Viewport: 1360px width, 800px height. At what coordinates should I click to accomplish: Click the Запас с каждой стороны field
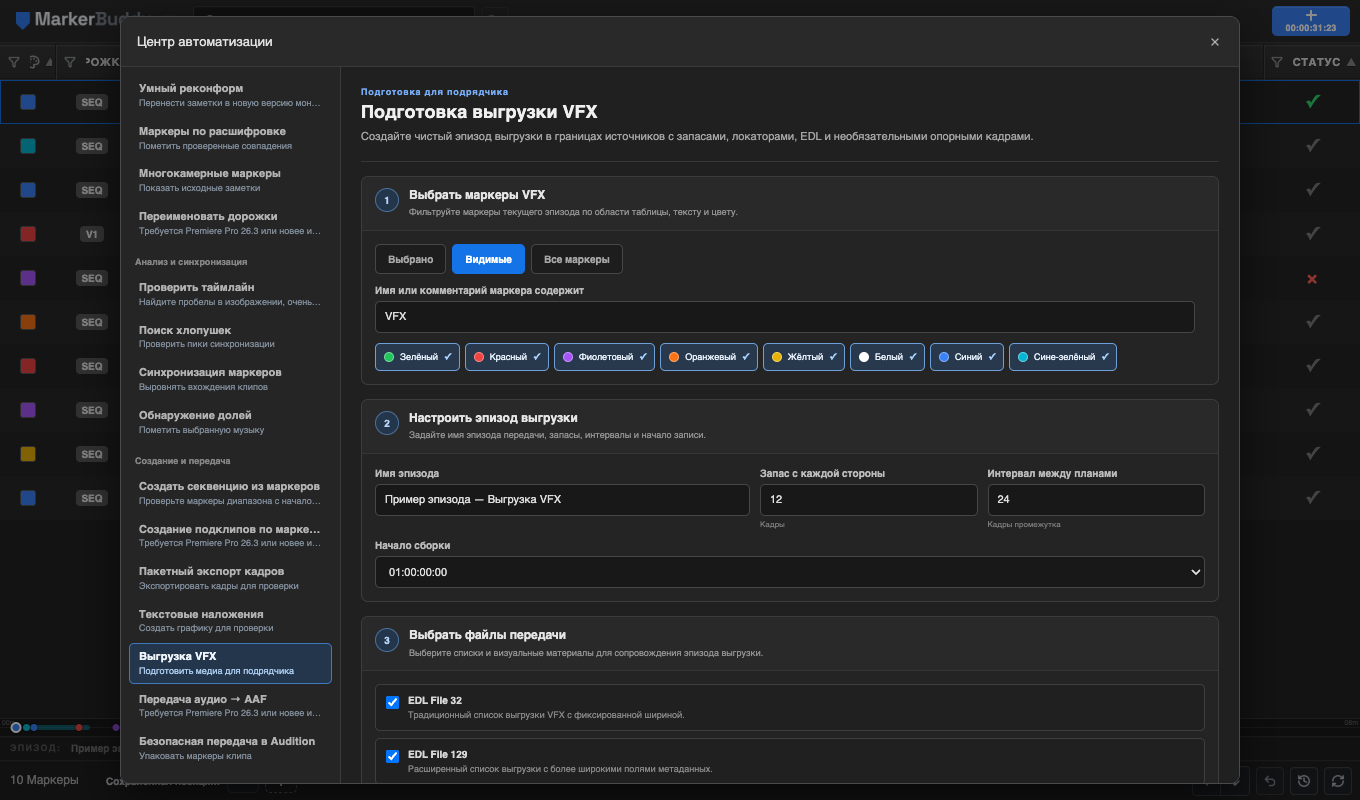pos(868,500)
